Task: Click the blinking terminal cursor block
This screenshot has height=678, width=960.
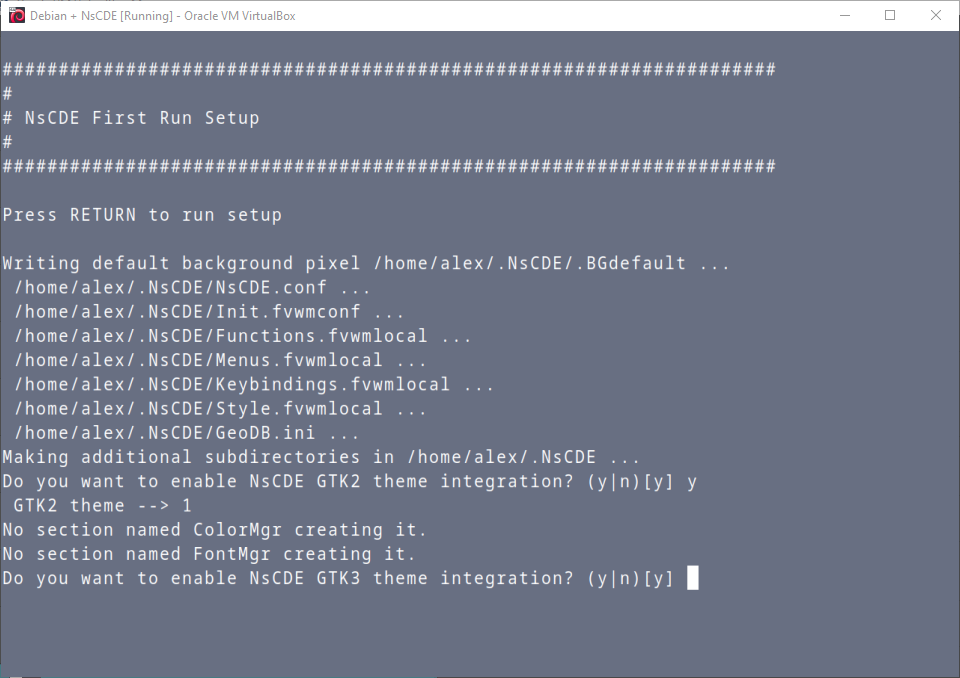Action: [x=692, y=577]
